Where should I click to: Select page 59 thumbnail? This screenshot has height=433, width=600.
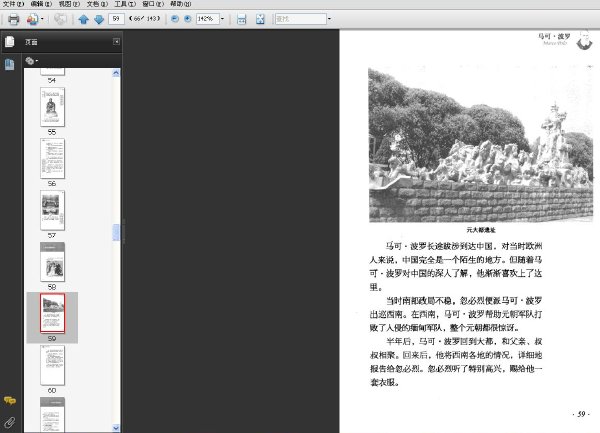[x=52, y=313]
